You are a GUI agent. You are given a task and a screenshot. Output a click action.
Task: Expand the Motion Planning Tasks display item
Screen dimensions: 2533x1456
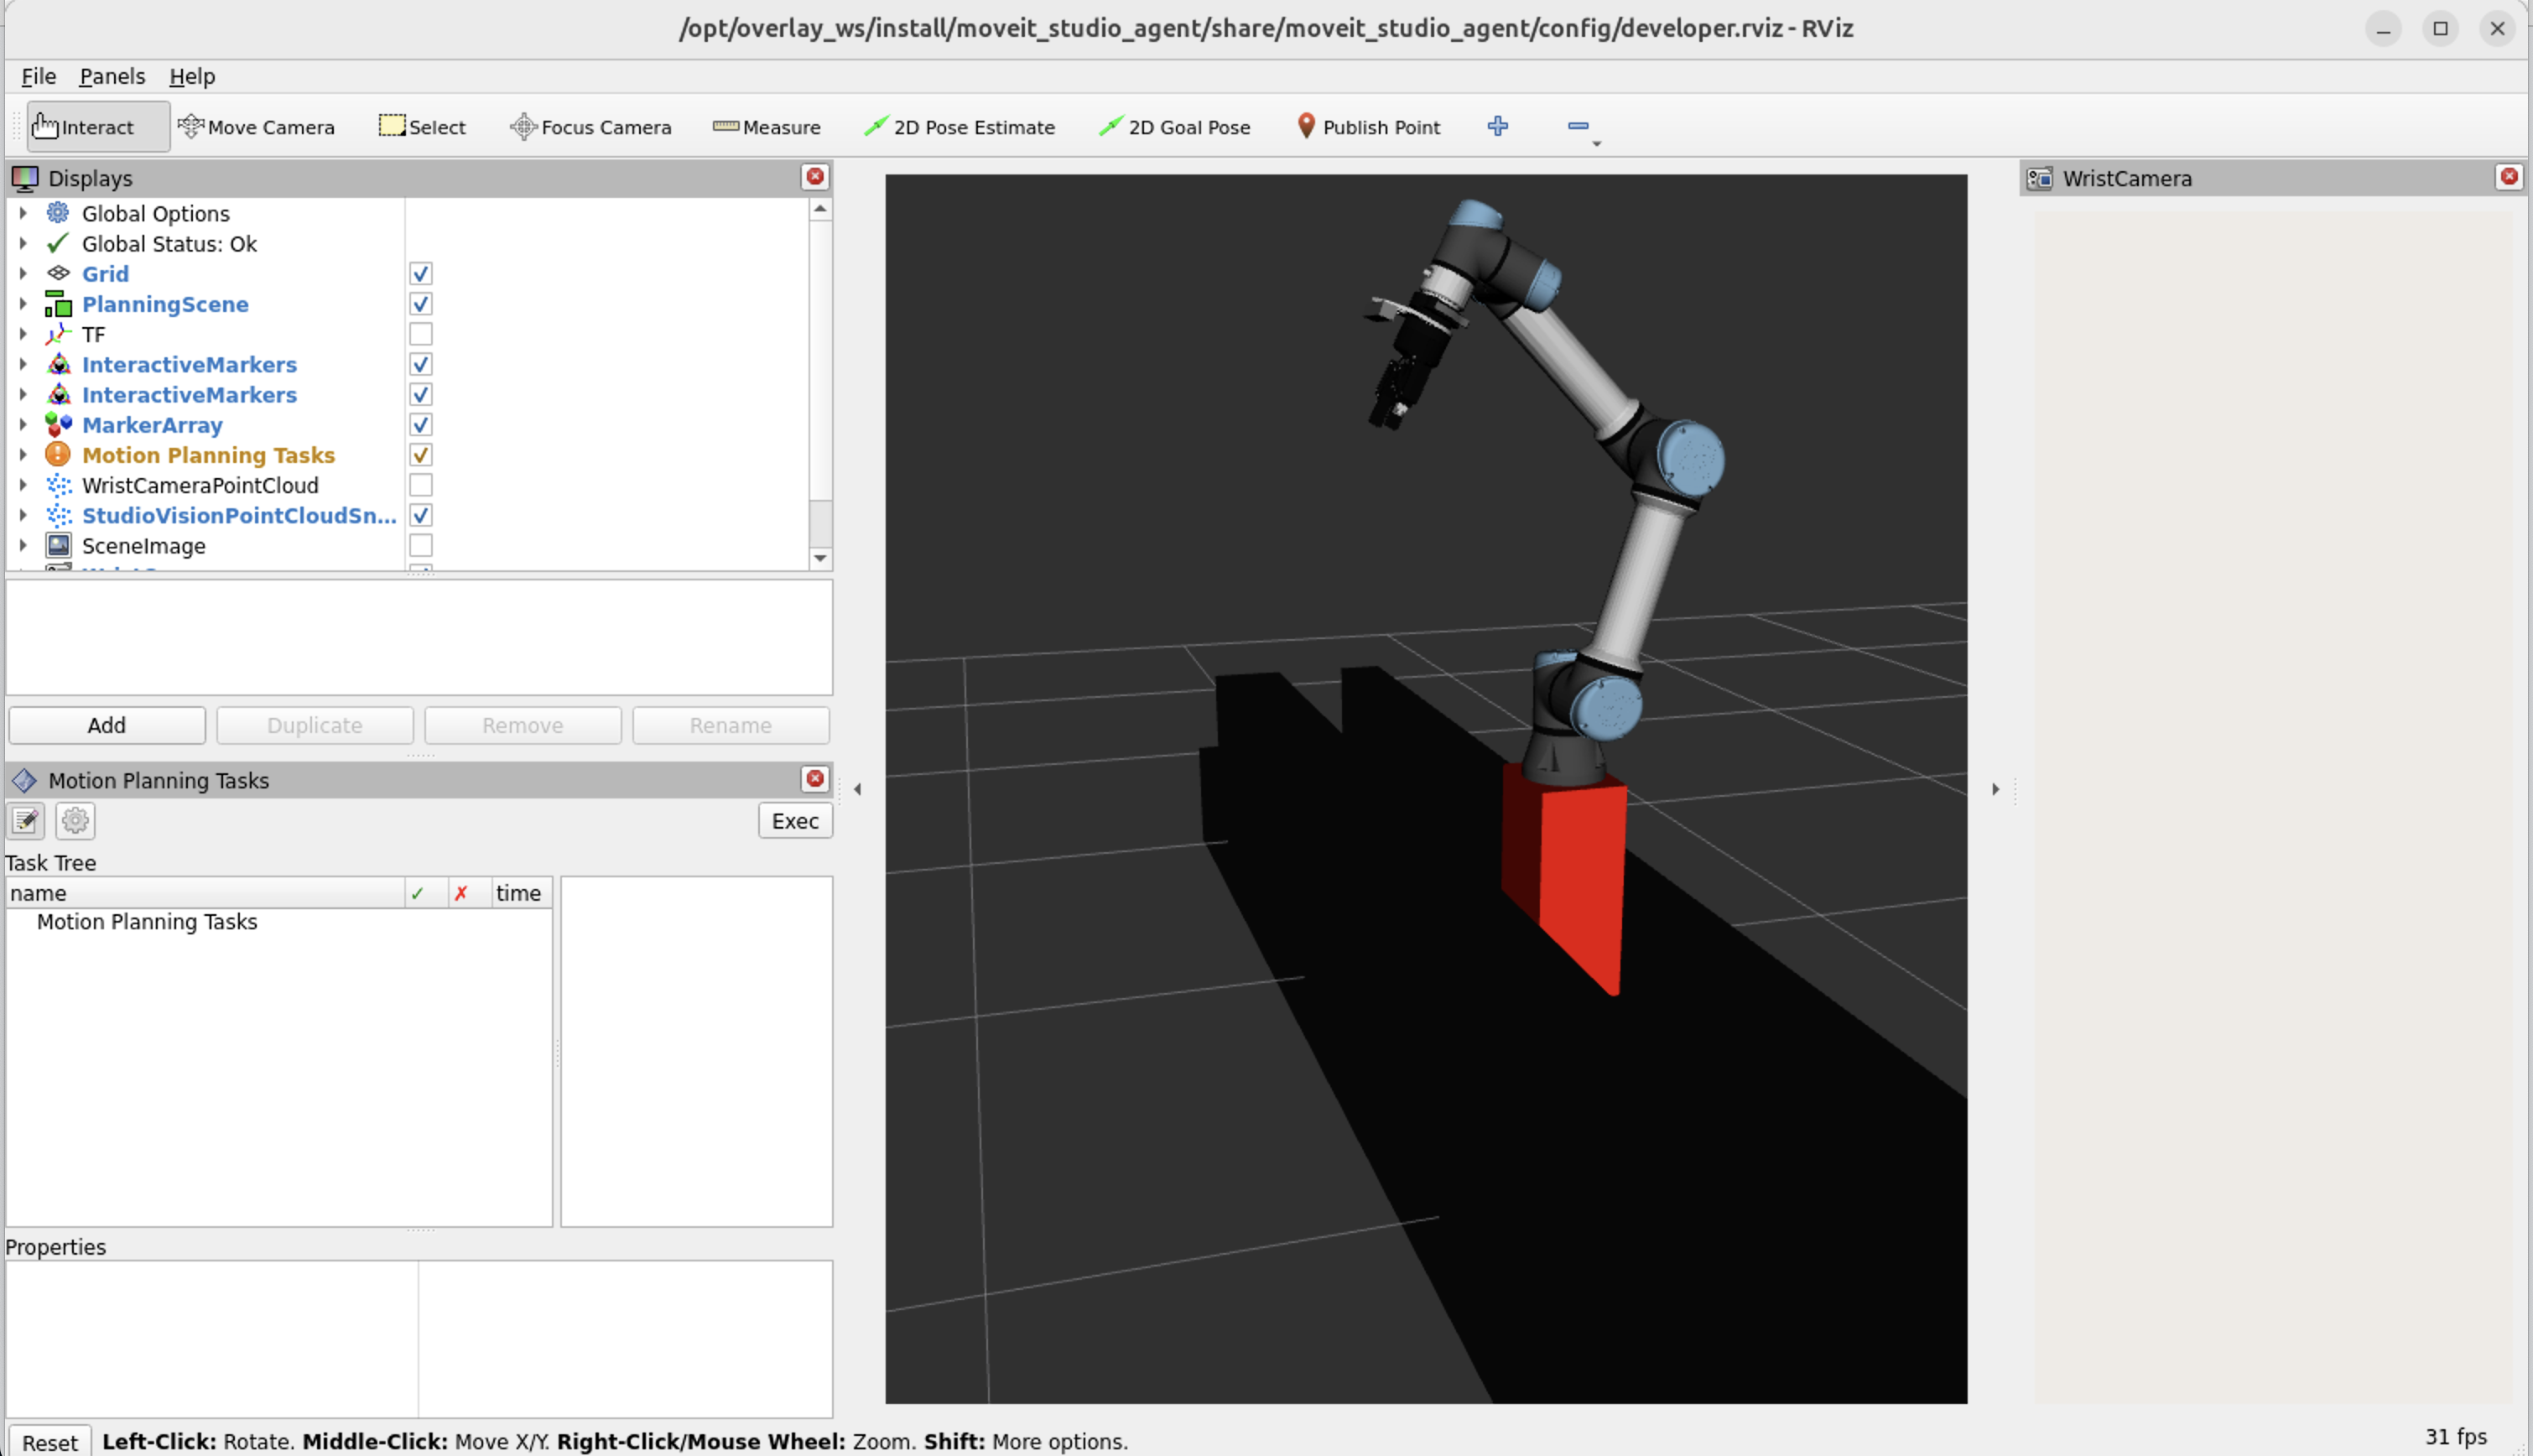23,455
